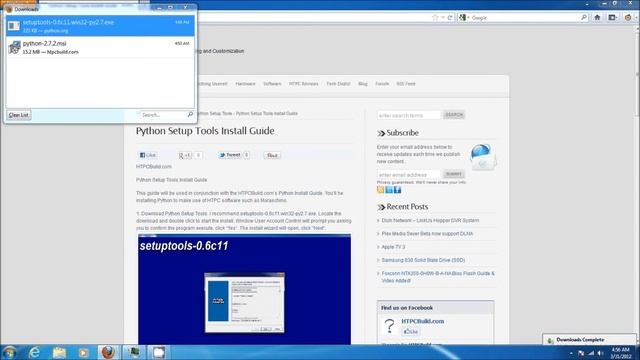Open Foxconn NTA350 Flash Guide post
Image resolution: width=640 pixels, height=360 pixels.
click(438, 277)
